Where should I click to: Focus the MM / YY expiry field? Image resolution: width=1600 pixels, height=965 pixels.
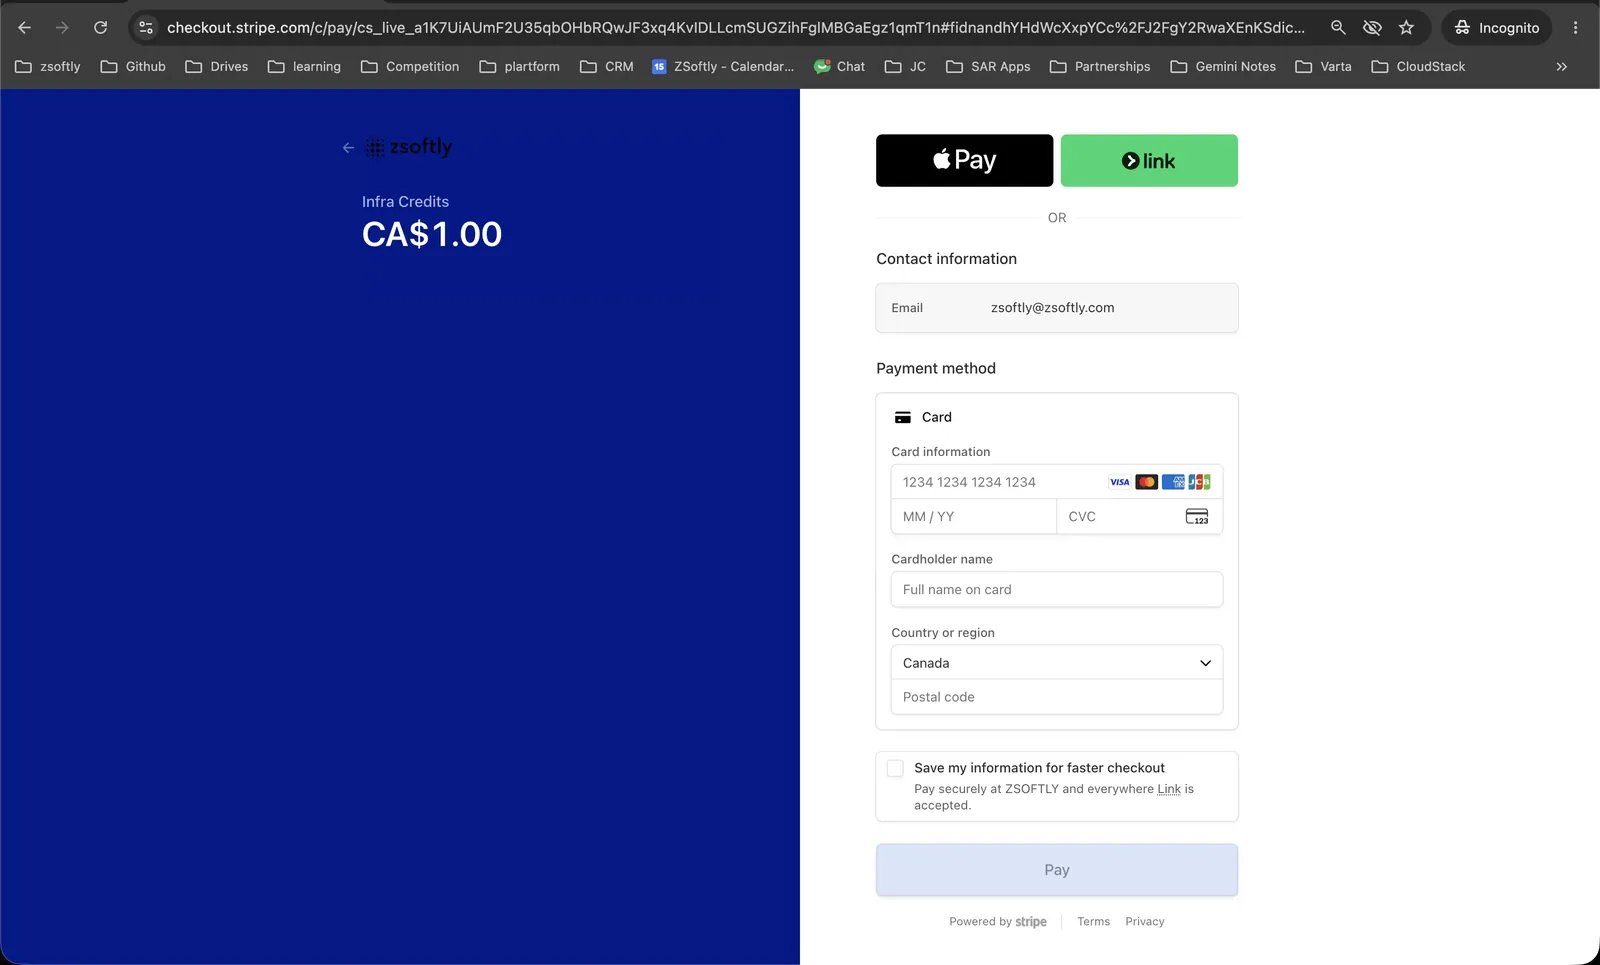[x=974, y=517]
